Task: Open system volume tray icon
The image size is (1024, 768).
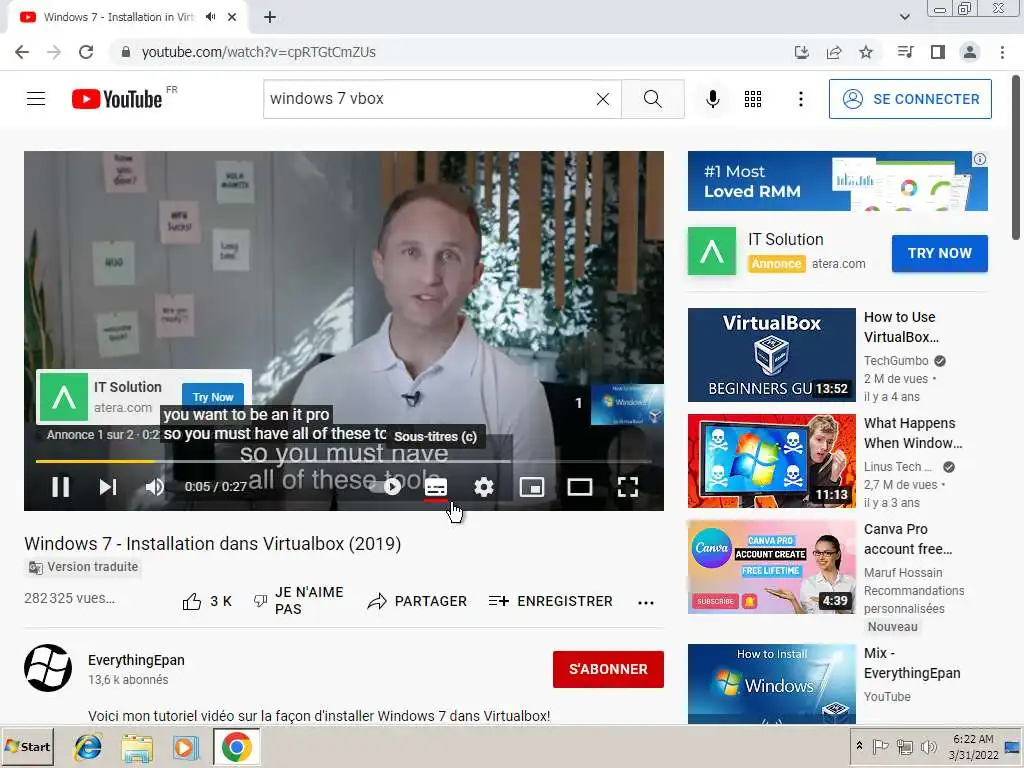Action: (x=928, y=746)
